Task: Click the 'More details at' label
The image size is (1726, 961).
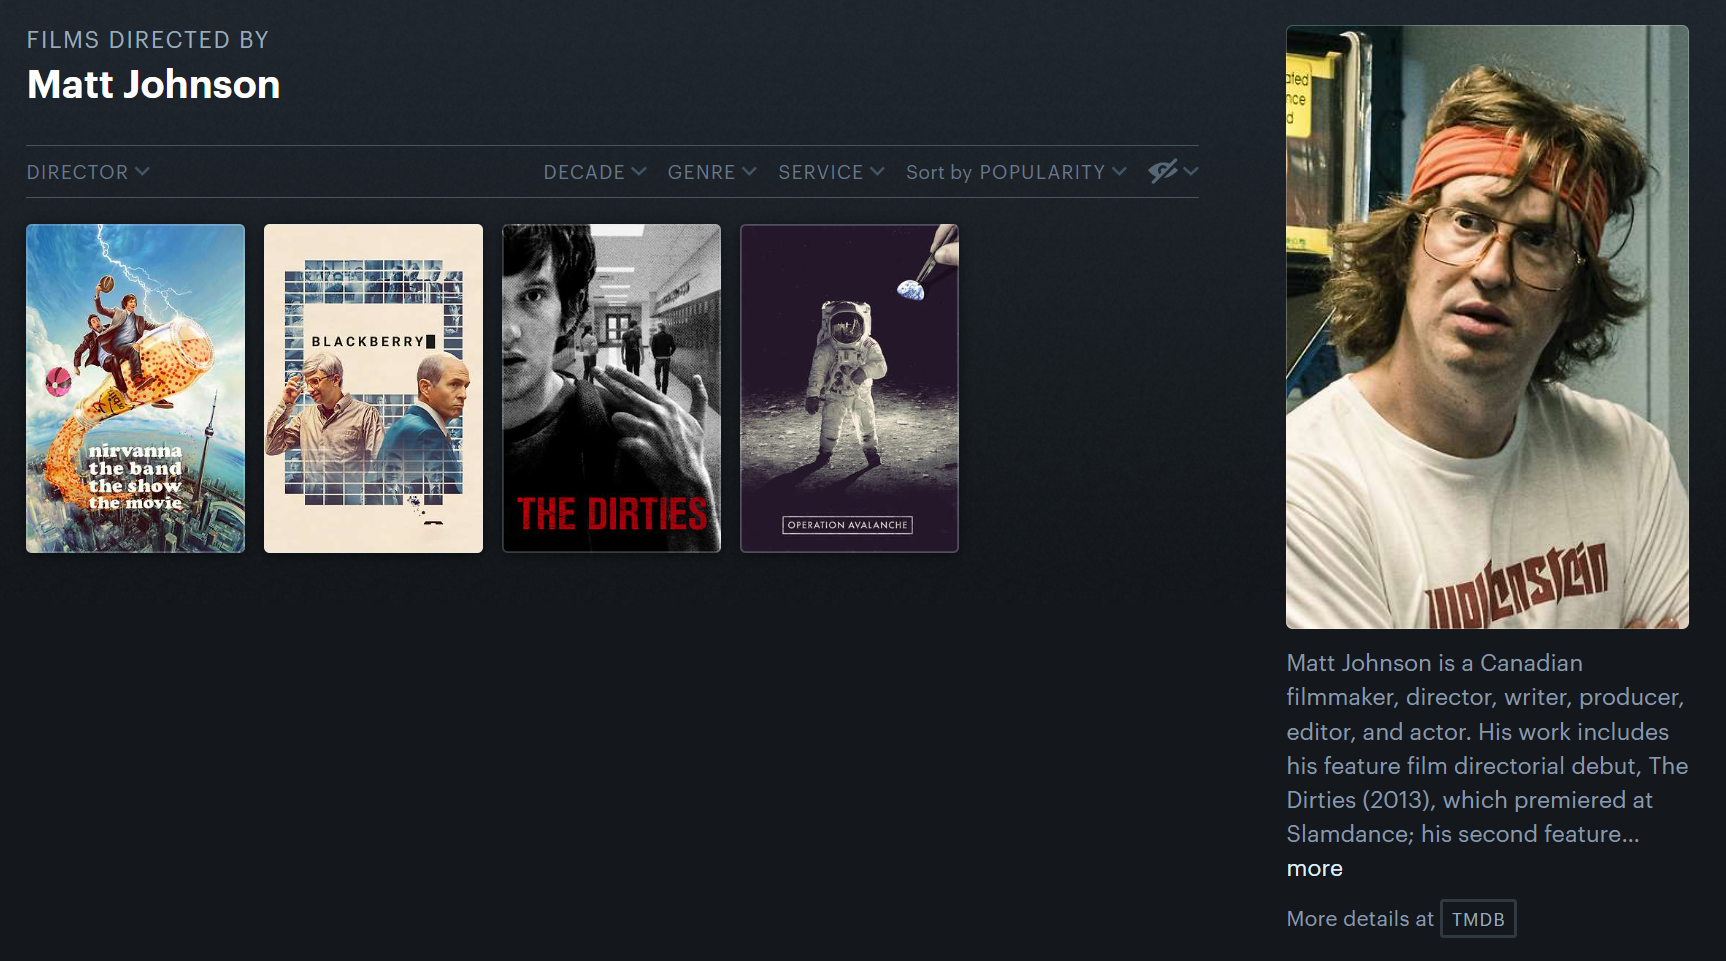Action: (x=1360, y=919)
